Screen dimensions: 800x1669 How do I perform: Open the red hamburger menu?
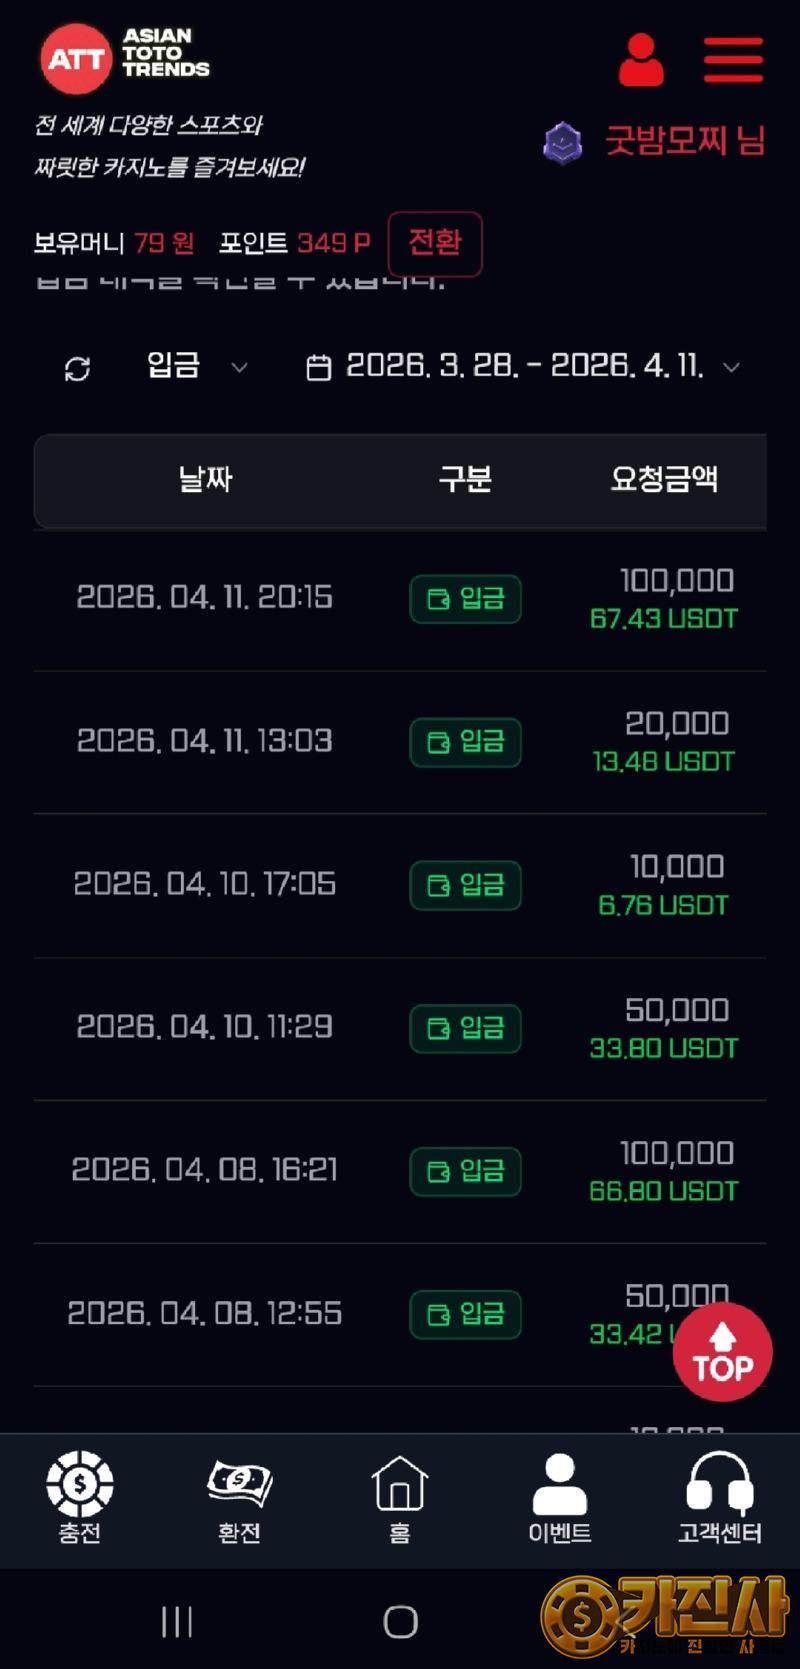coord(733,60)
